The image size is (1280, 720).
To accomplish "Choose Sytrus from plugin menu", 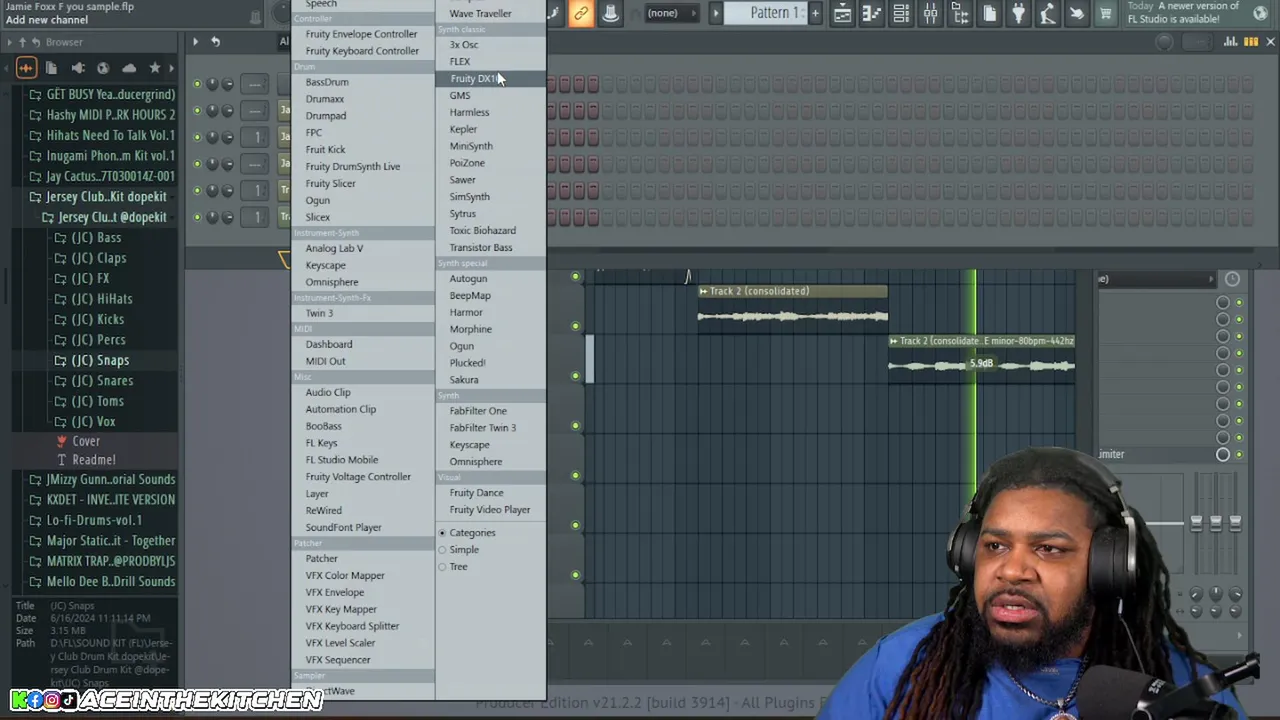I will click(463, 214).
